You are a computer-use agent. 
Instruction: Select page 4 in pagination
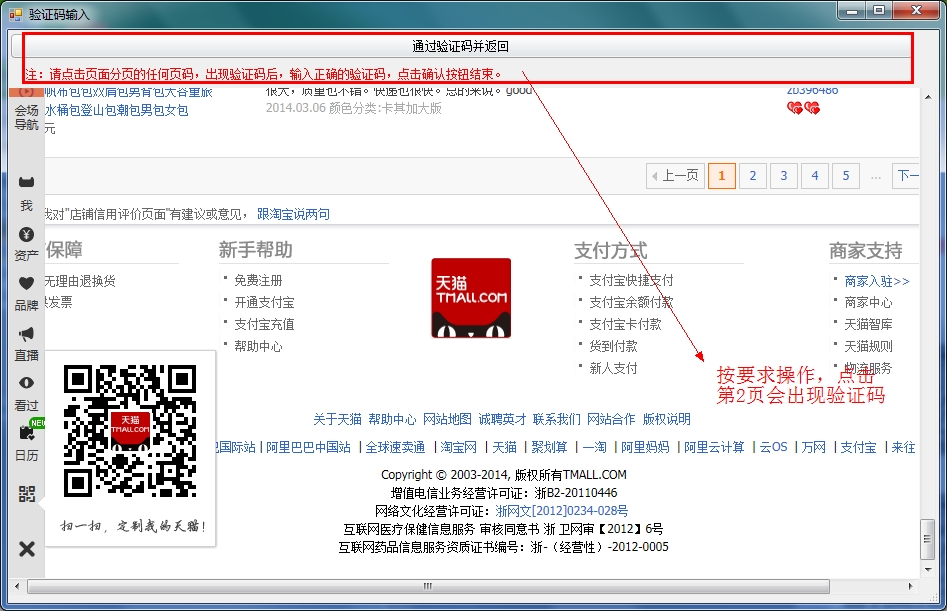(x=815, y=176)
